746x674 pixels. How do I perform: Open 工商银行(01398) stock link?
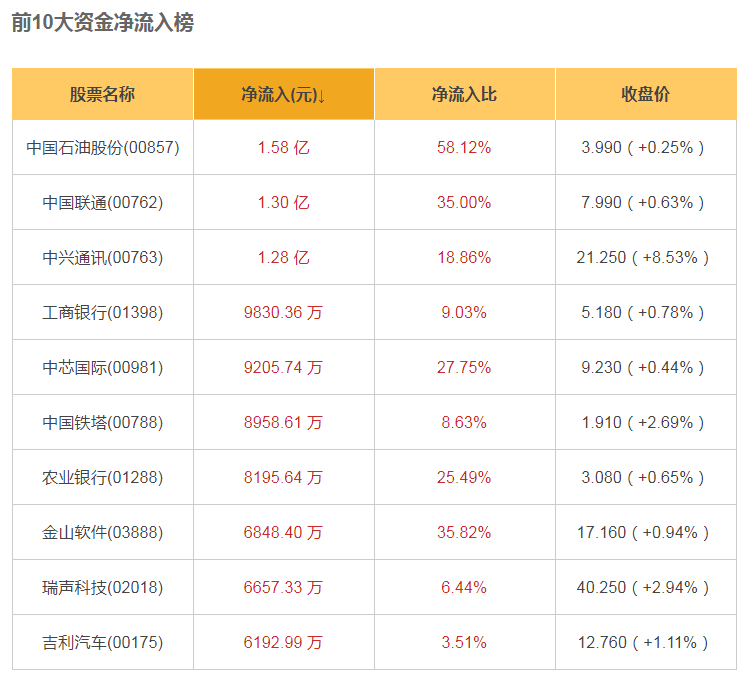(x=102, y=313)
